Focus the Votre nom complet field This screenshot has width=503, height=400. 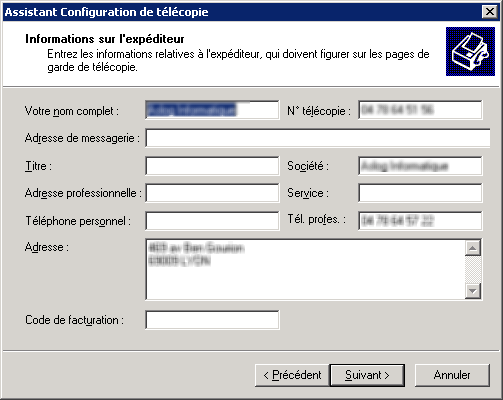pos(212,110)
